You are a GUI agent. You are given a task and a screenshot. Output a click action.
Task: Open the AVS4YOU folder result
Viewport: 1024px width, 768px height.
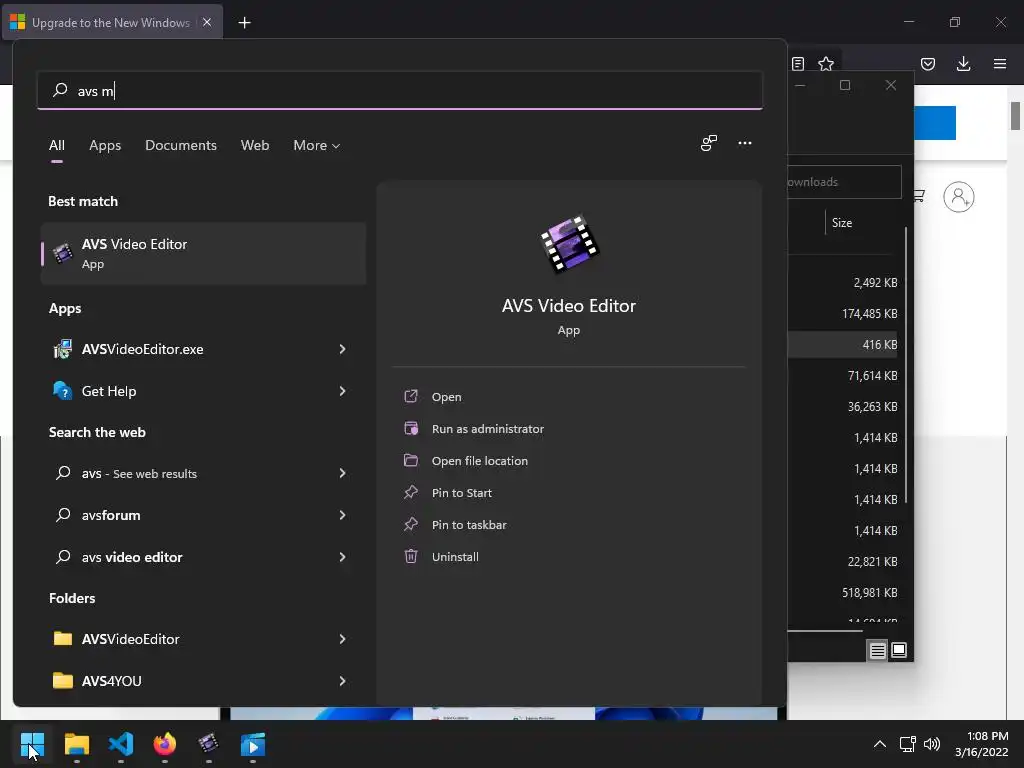203,681
